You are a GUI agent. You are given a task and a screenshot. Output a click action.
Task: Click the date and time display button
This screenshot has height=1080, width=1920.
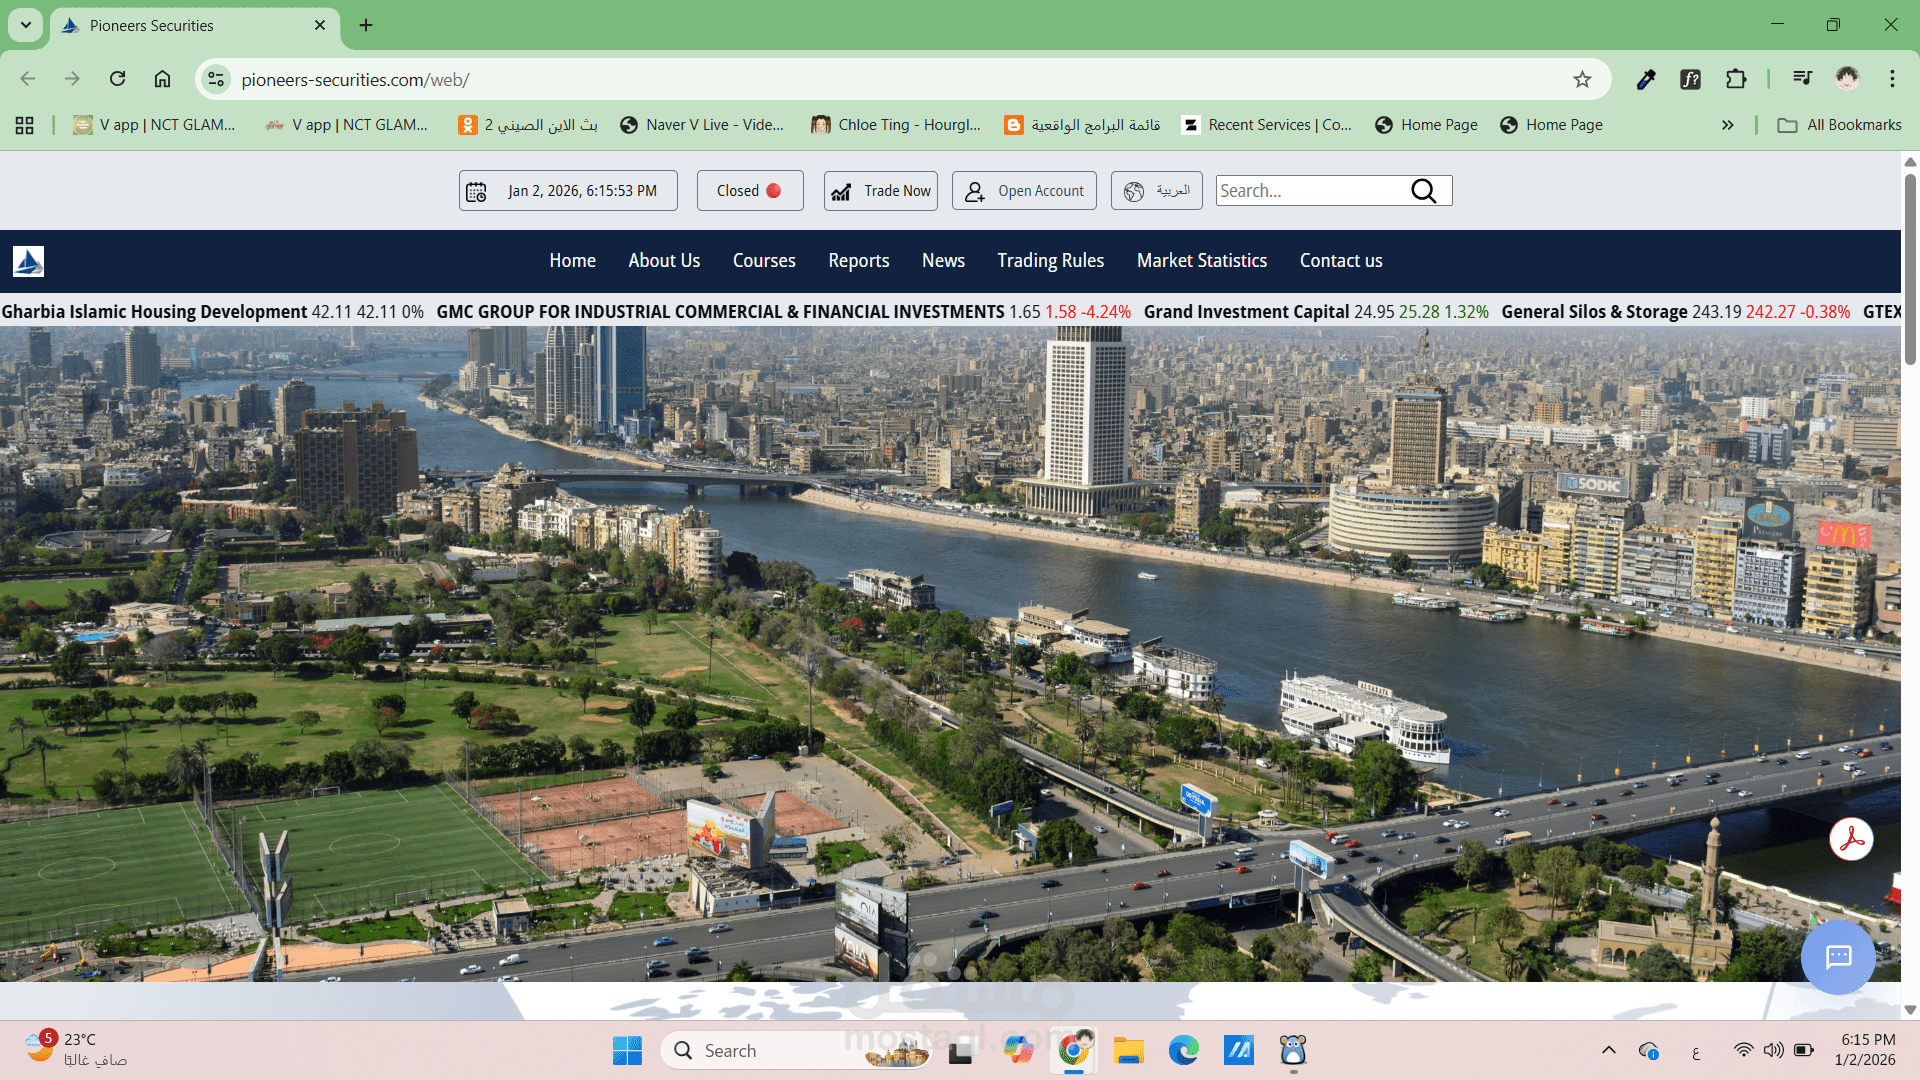pos(568,191)
